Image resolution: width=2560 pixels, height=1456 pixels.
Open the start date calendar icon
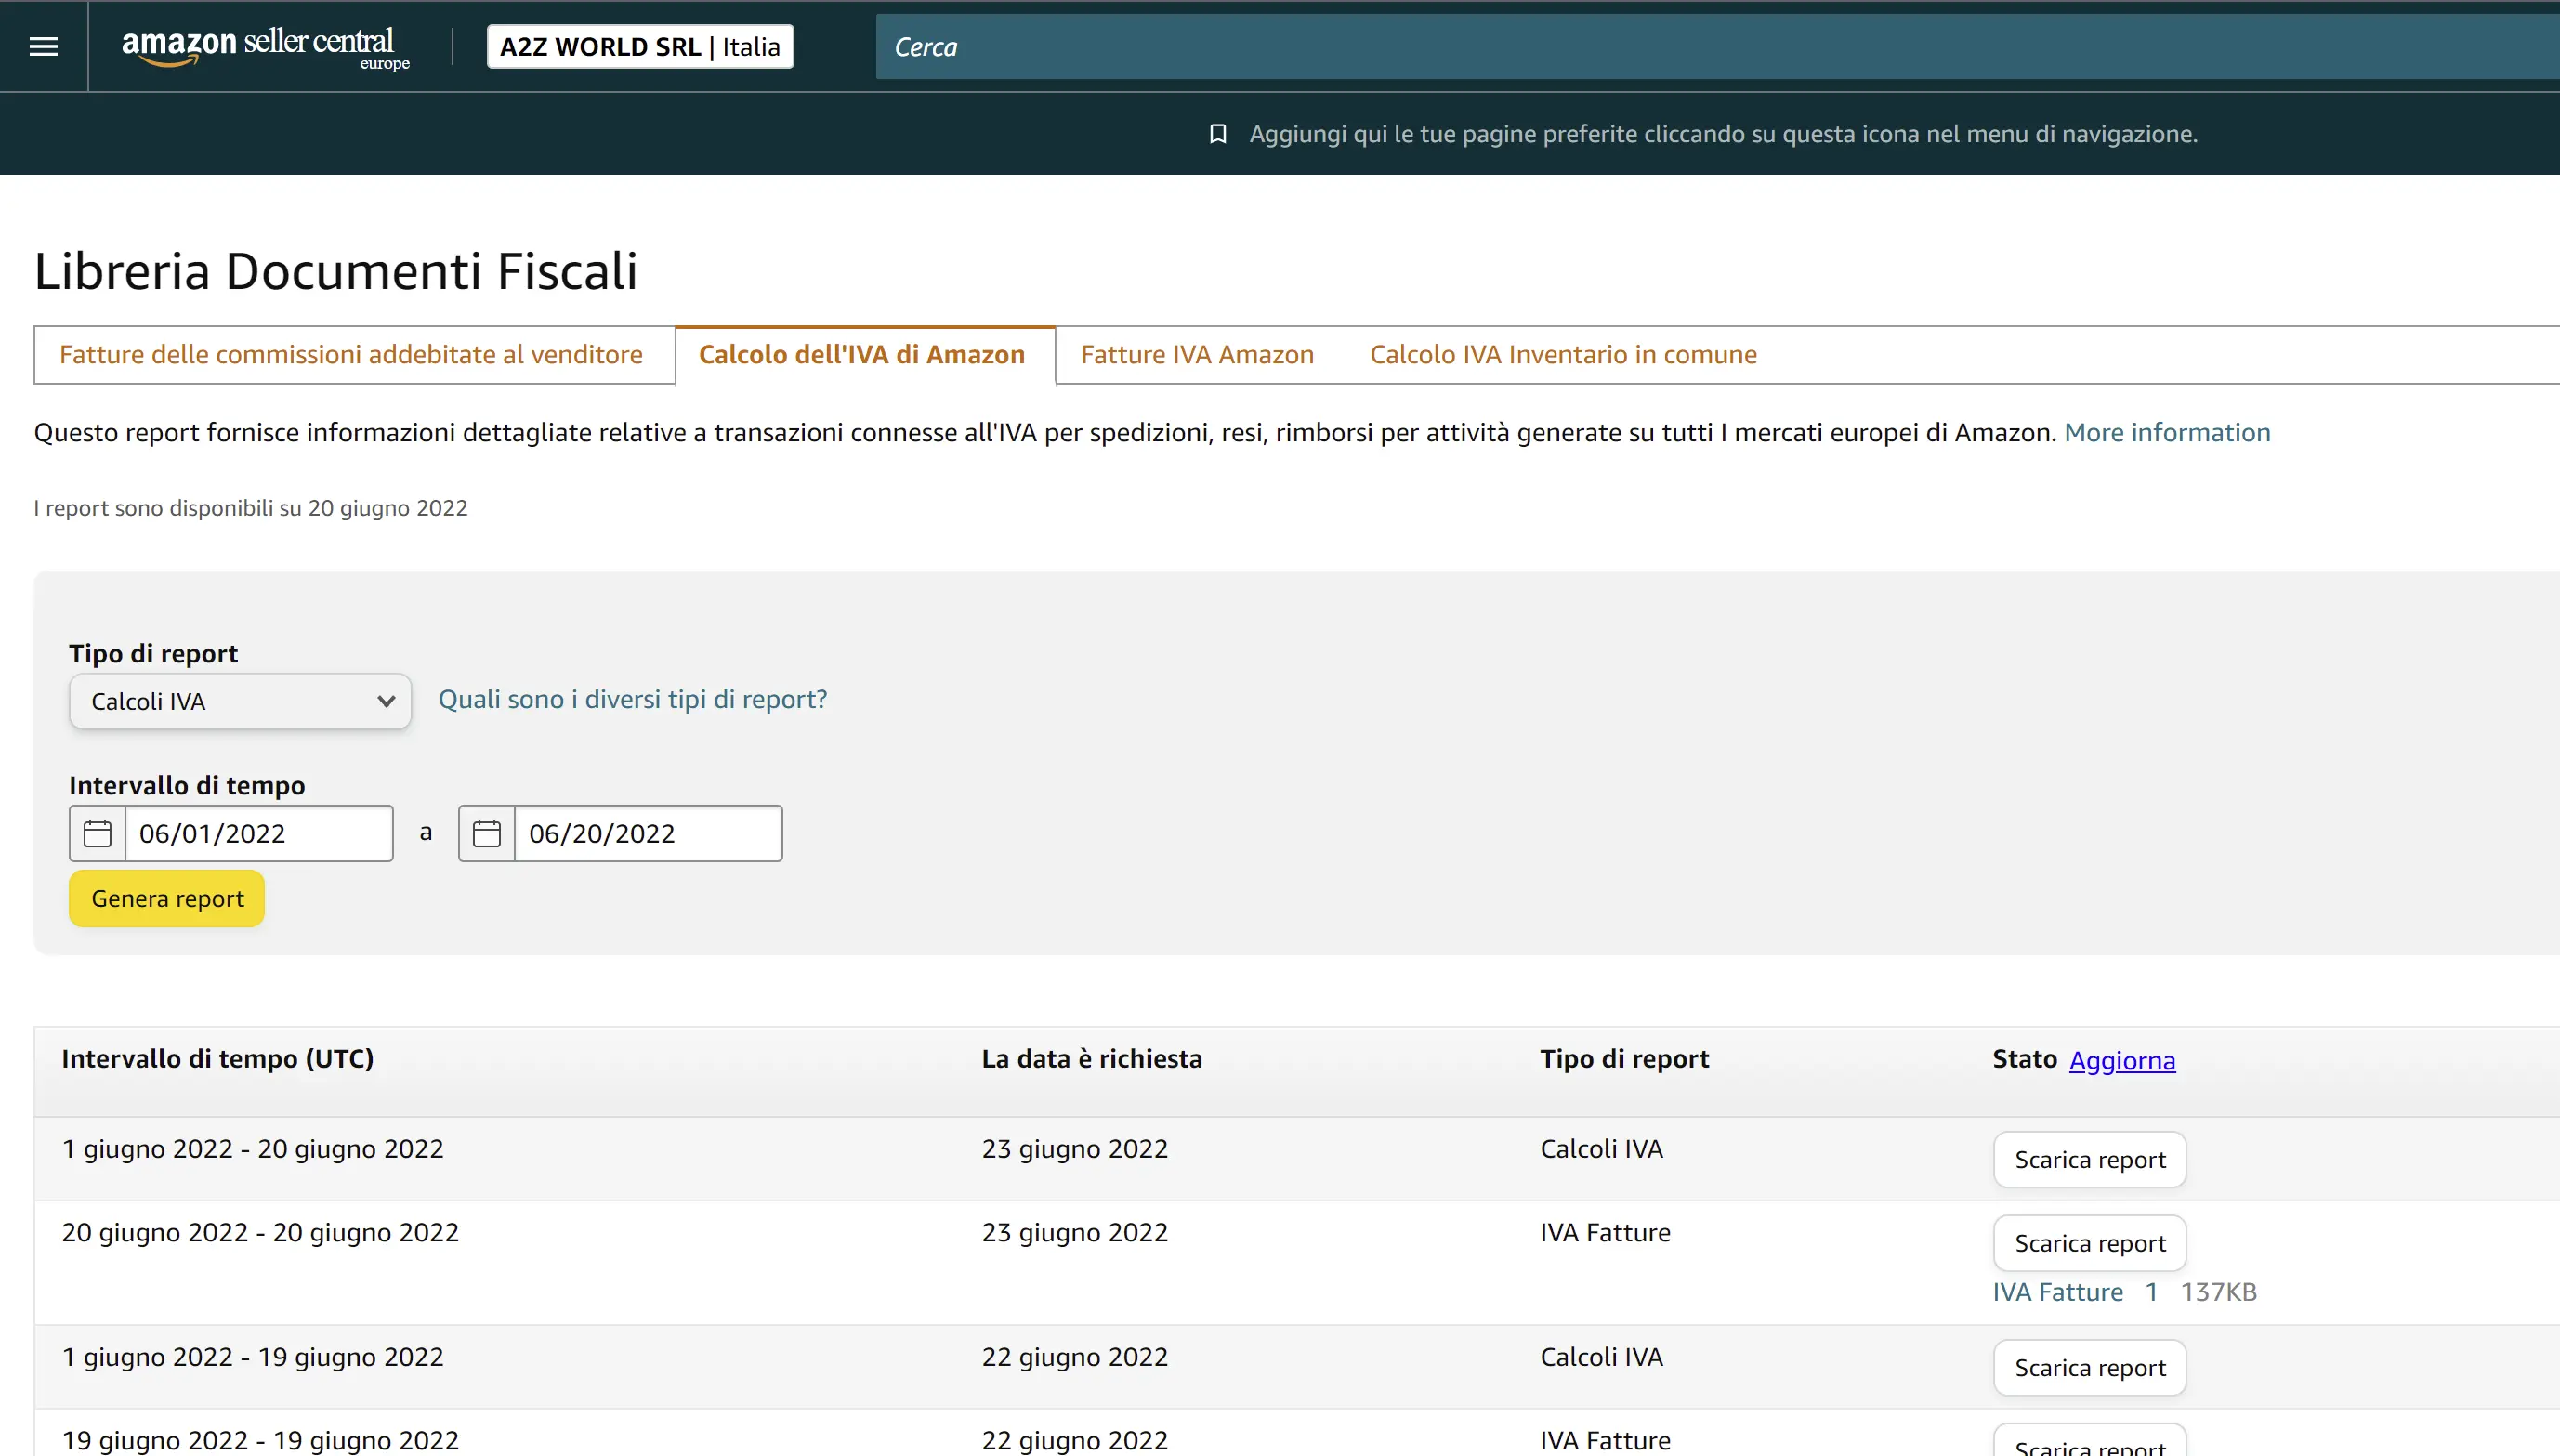[97, 833]
